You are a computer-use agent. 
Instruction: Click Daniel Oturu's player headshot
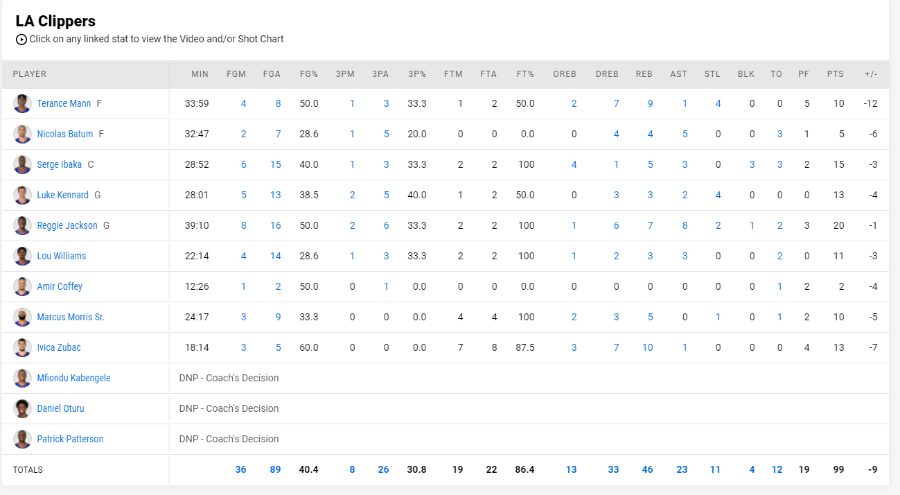[22, 408]
